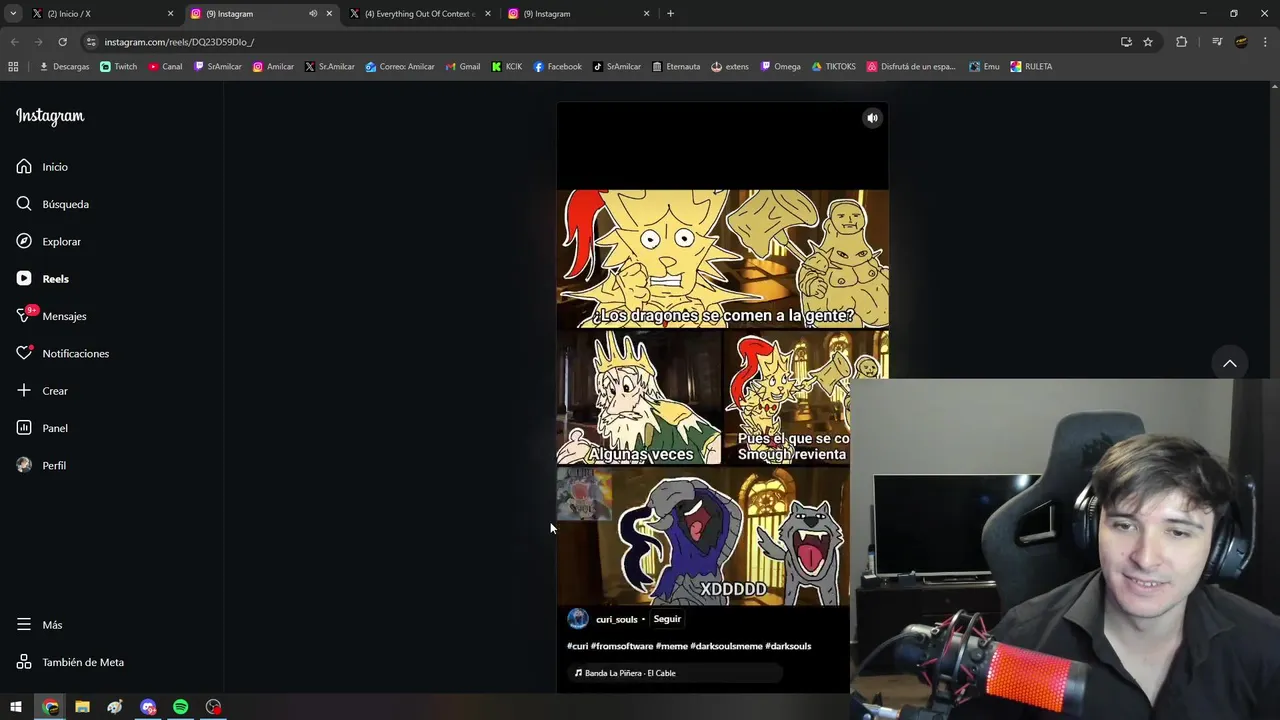The width and height of the screenshot is (1280, 720).
Task: Bookmark this page with star icon
Action: pos(1148,42)
